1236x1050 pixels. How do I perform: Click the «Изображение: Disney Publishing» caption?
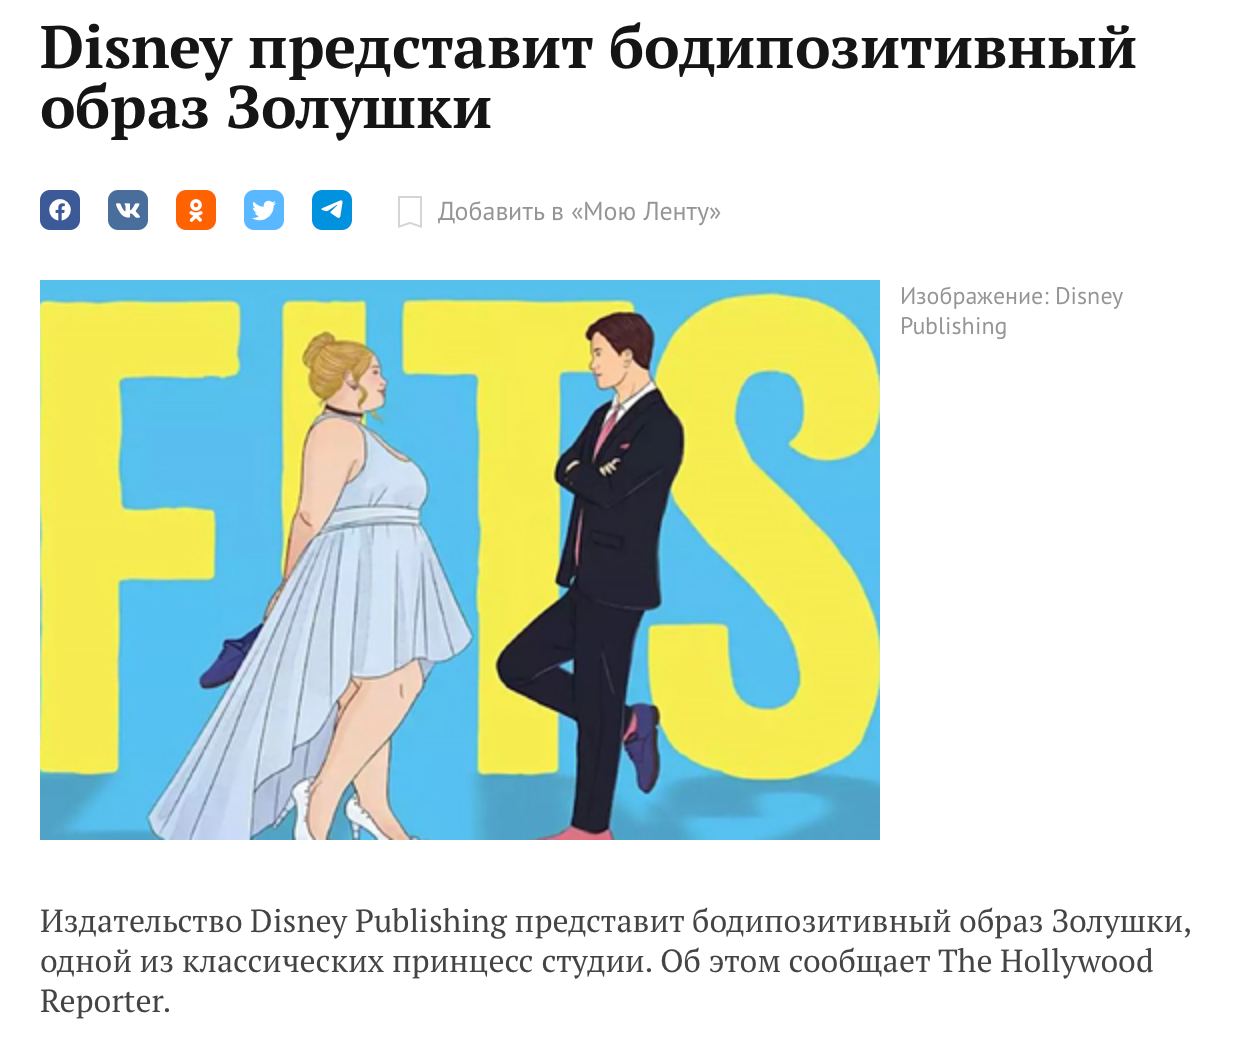click(1011, 311)
